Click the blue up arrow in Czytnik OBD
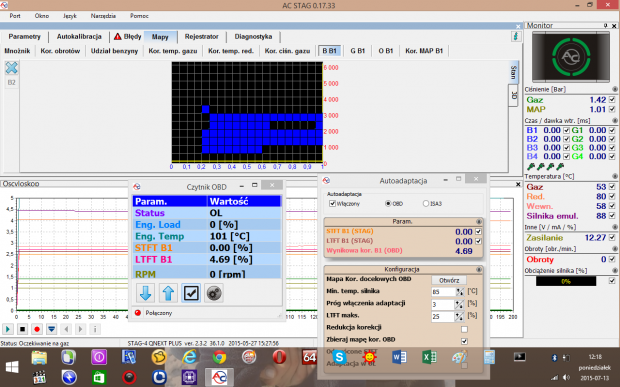 coord(168,293)
